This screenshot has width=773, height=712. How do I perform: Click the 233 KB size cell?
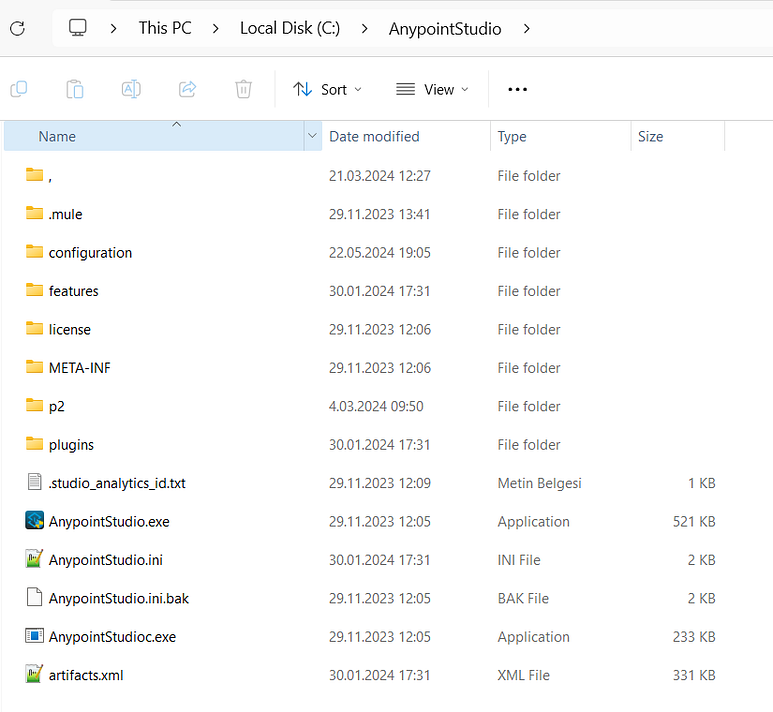(x=694, y=637)
